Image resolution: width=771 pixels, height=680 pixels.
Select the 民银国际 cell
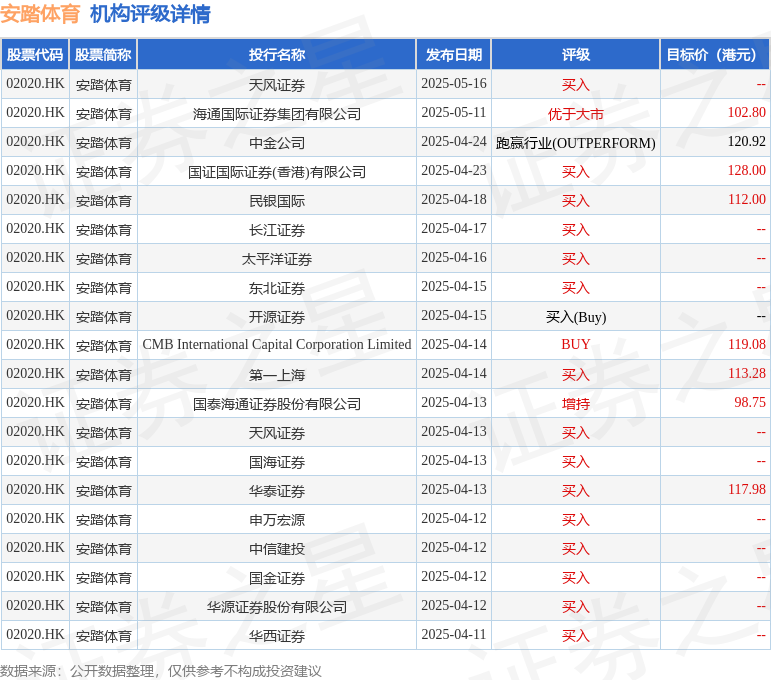pyautogui.click(x=277, y=201)
